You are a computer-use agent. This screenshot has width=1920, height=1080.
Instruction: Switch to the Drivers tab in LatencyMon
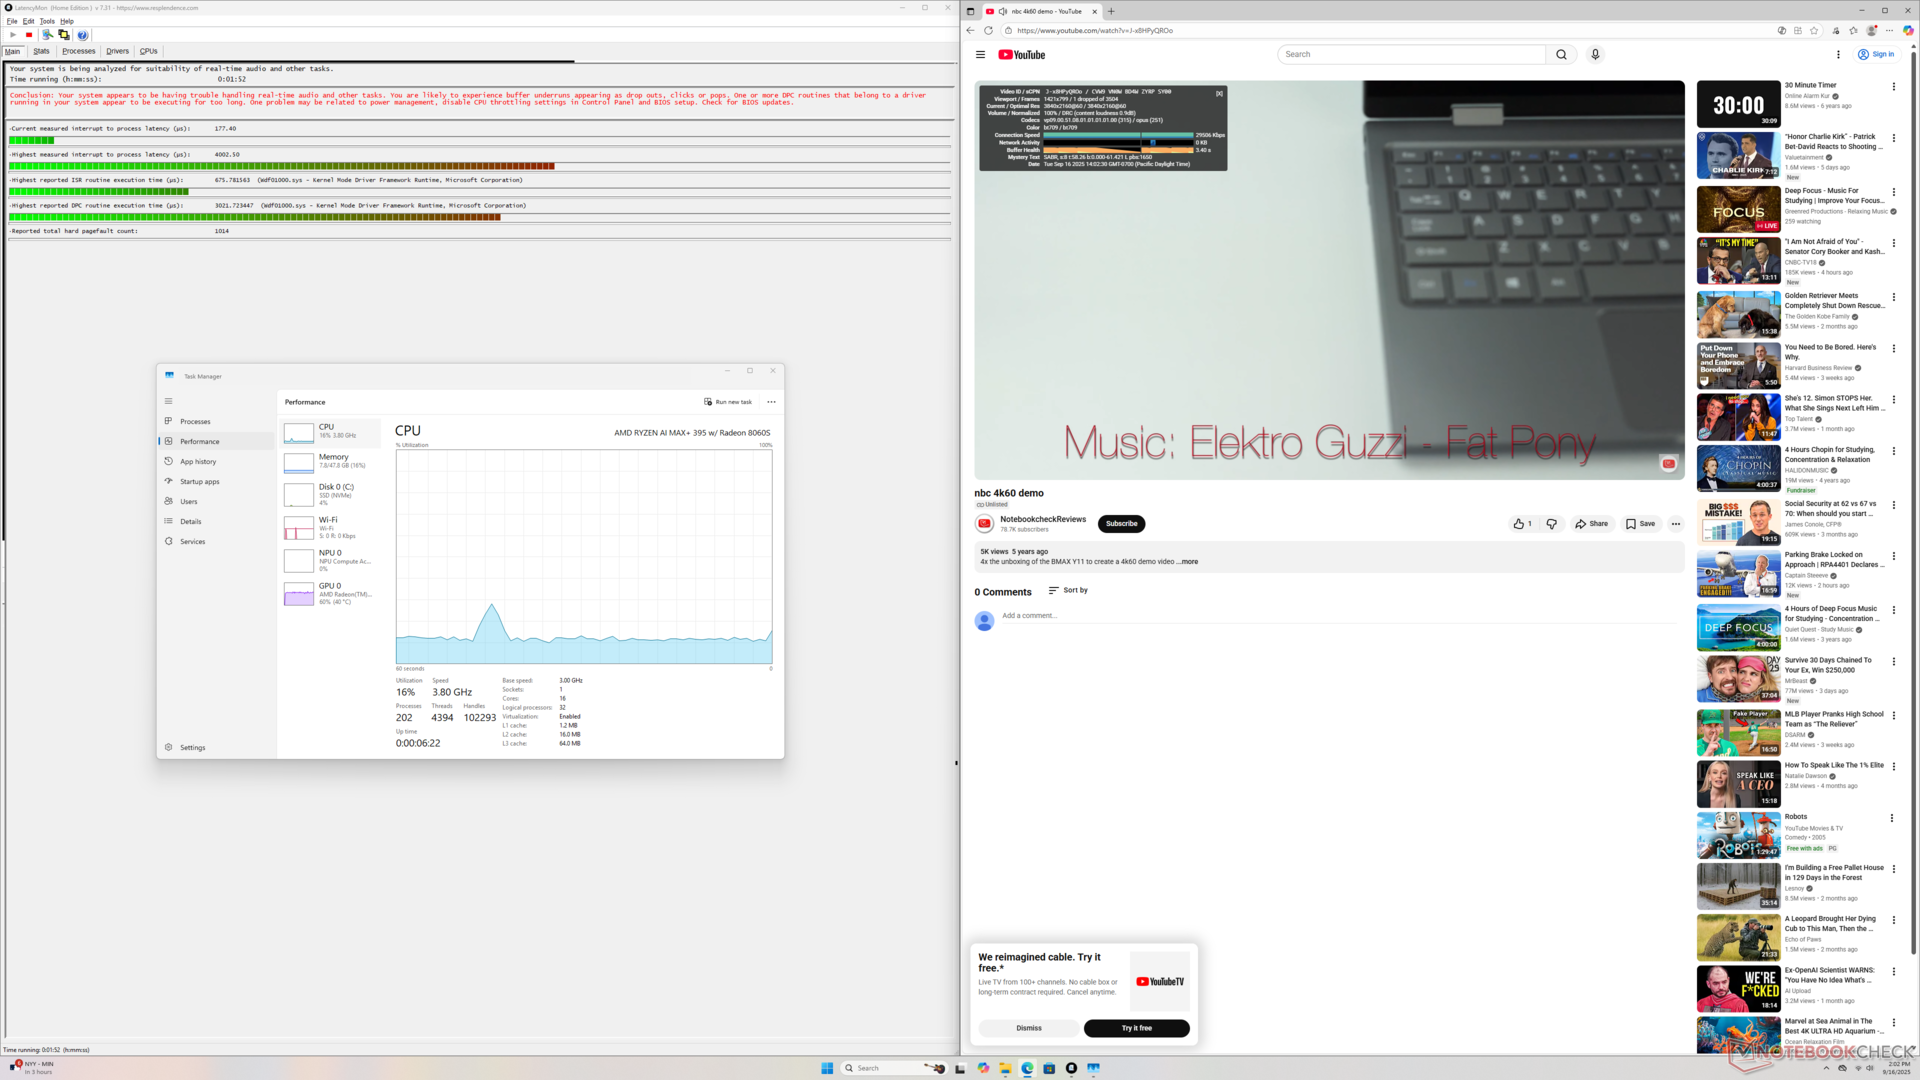[117, 51]
